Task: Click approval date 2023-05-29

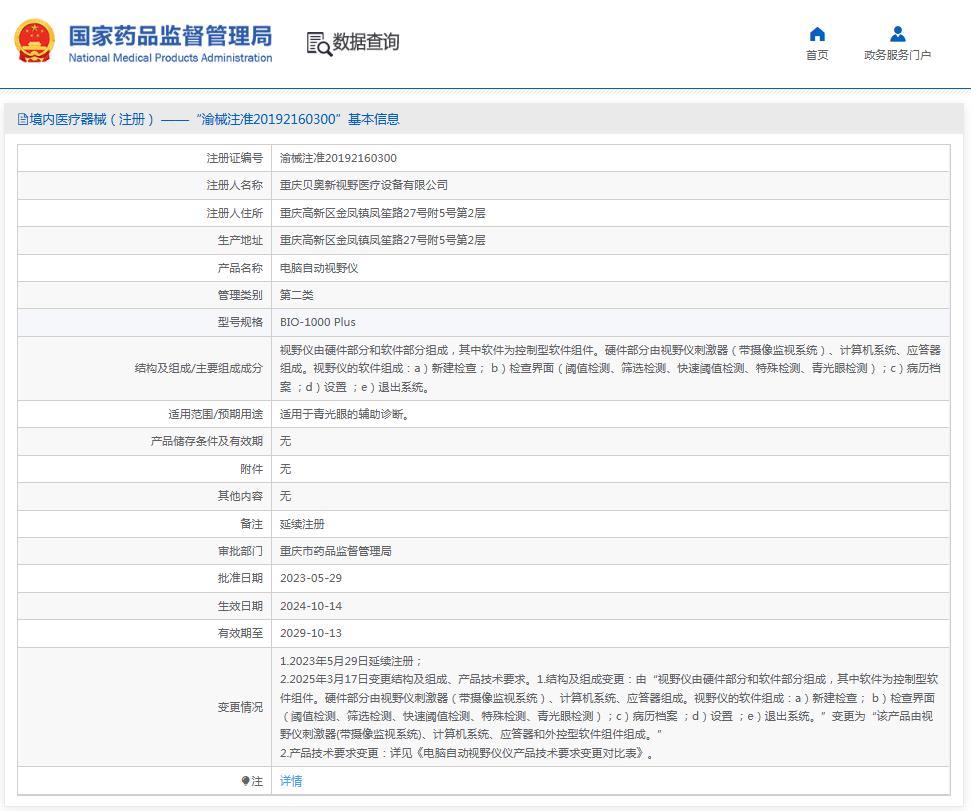Action: (x=310, y=578)
